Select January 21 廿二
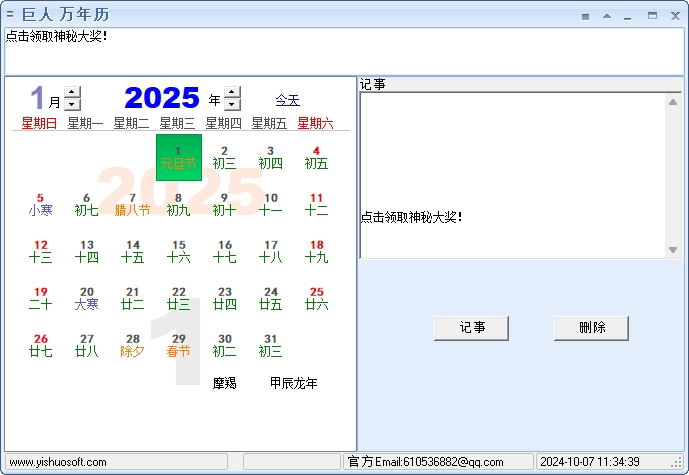The height and width of the screenshot is (475, 689). click(133, 298)
